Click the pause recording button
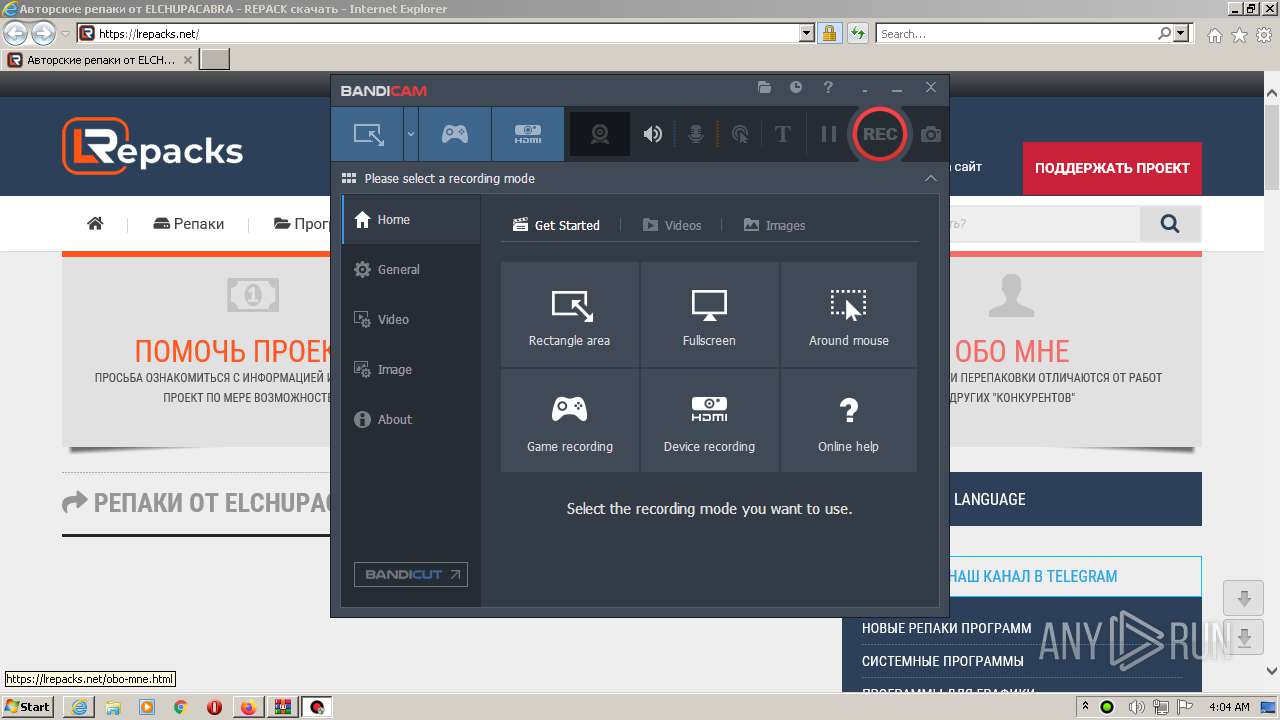The image size is (1280, 720). (828, 134)
